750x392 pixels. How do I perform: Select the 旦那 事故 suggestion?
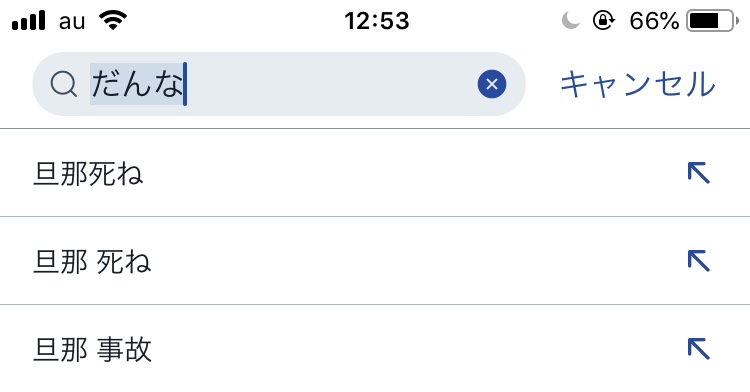point(375,348)
